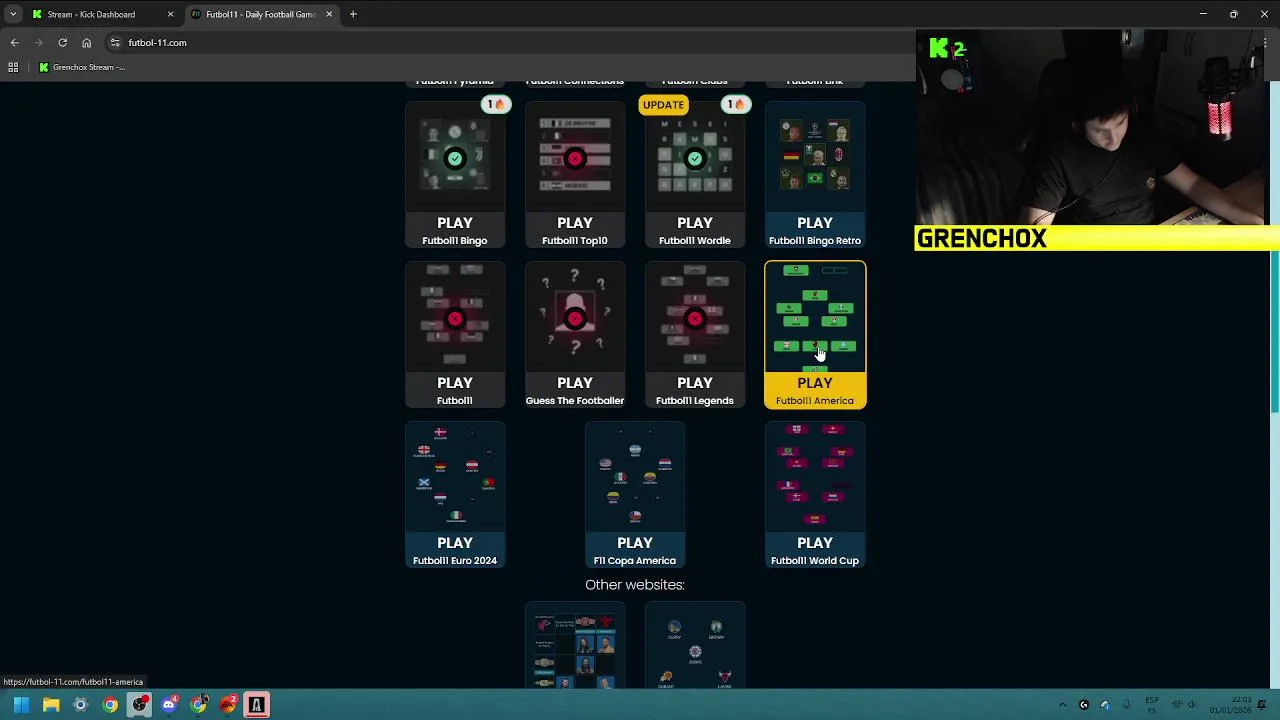This screenshot has width=1280, height=720.
Task: Click the green checkmark on Wordle card
Action: coord(695,158)
